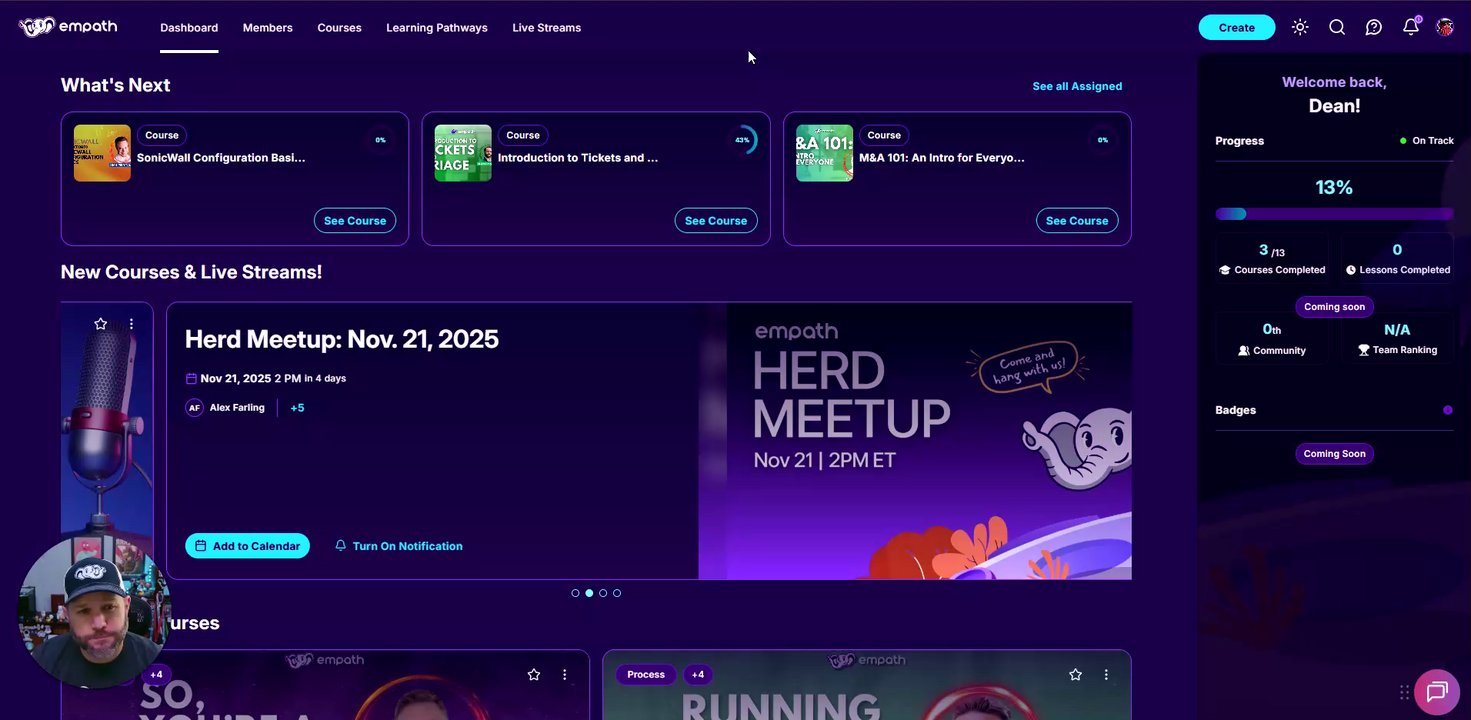1471x720 pixels.
Task: See Course for Introduction to Tickets
Action: pyautogui.click(x=716, y=220)
